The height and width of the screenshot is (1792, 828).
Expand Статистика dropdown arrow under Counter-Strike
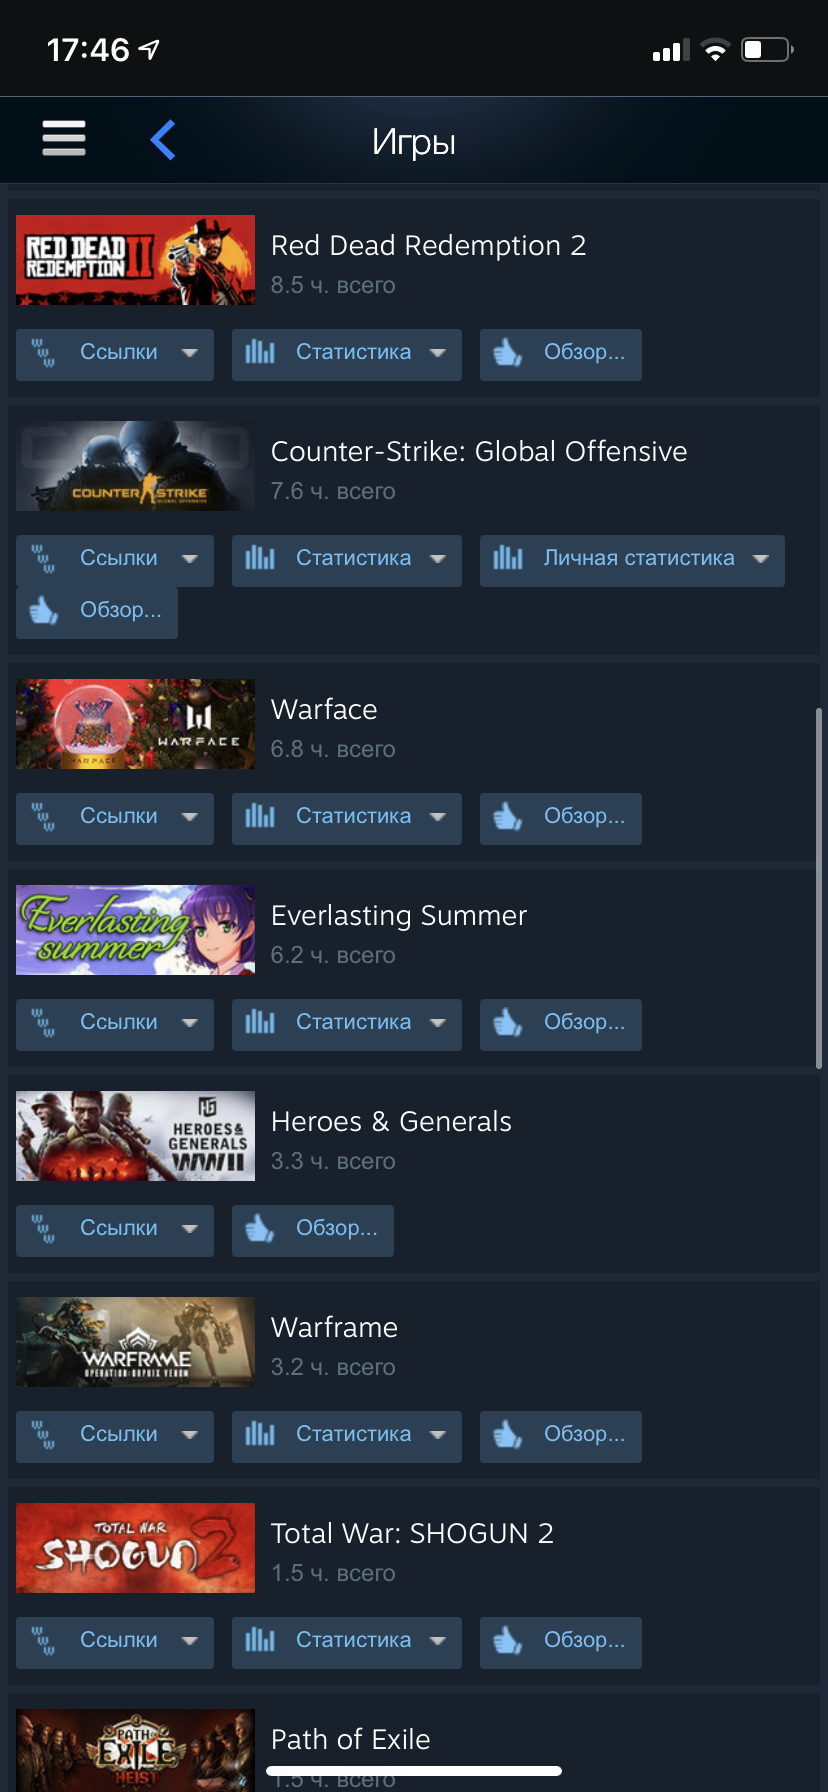tap(438, 559)
